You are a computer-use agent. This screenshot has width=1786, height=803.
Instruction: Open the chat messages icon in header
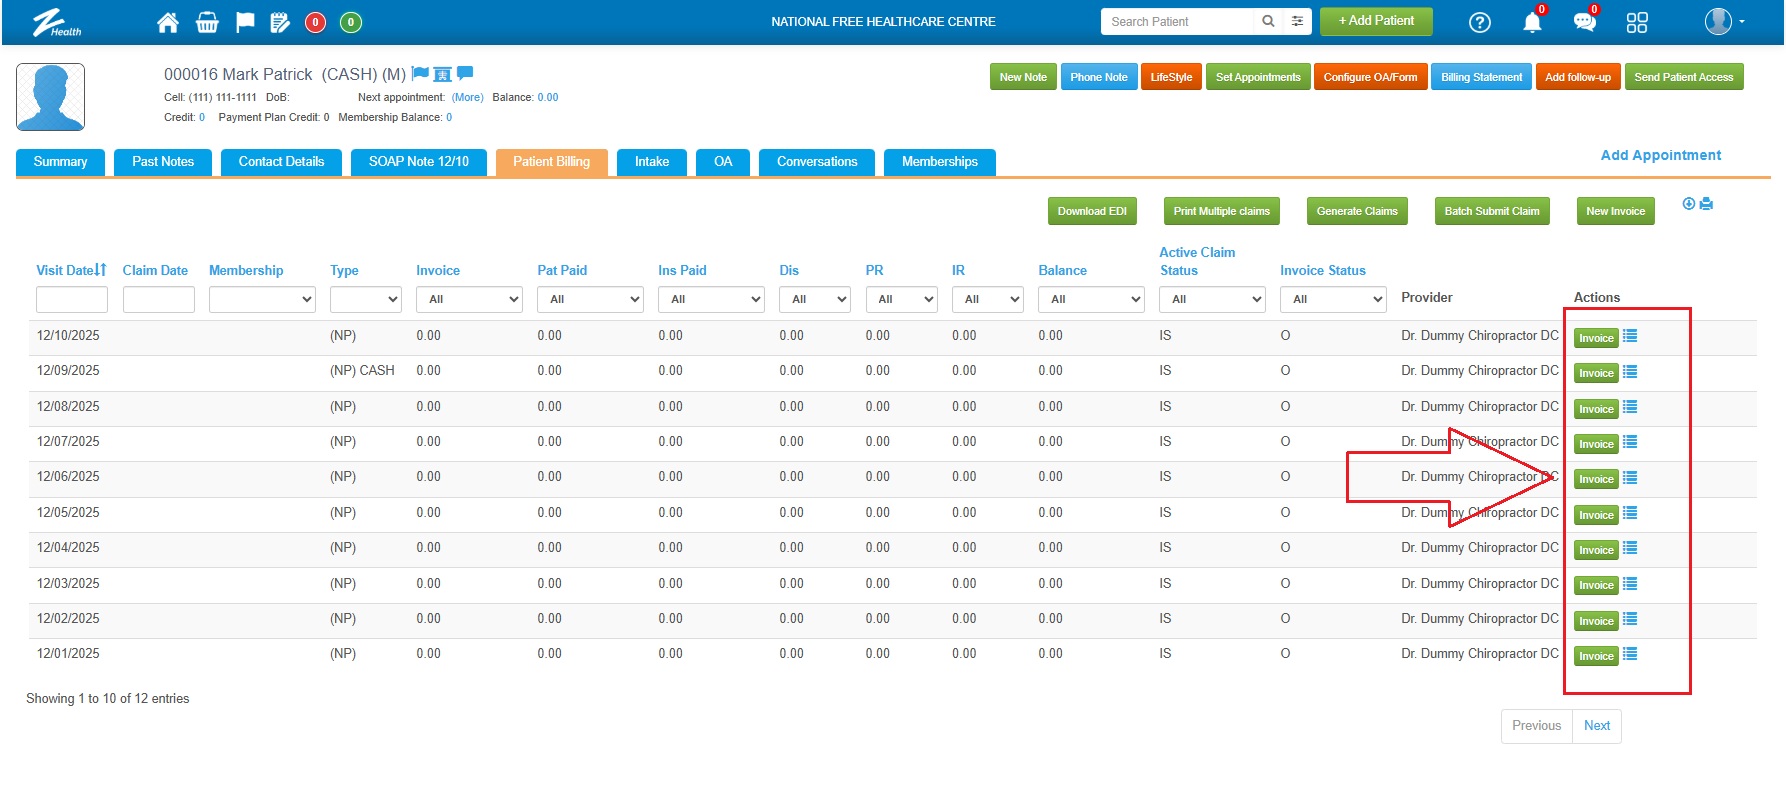point(1583,22)
